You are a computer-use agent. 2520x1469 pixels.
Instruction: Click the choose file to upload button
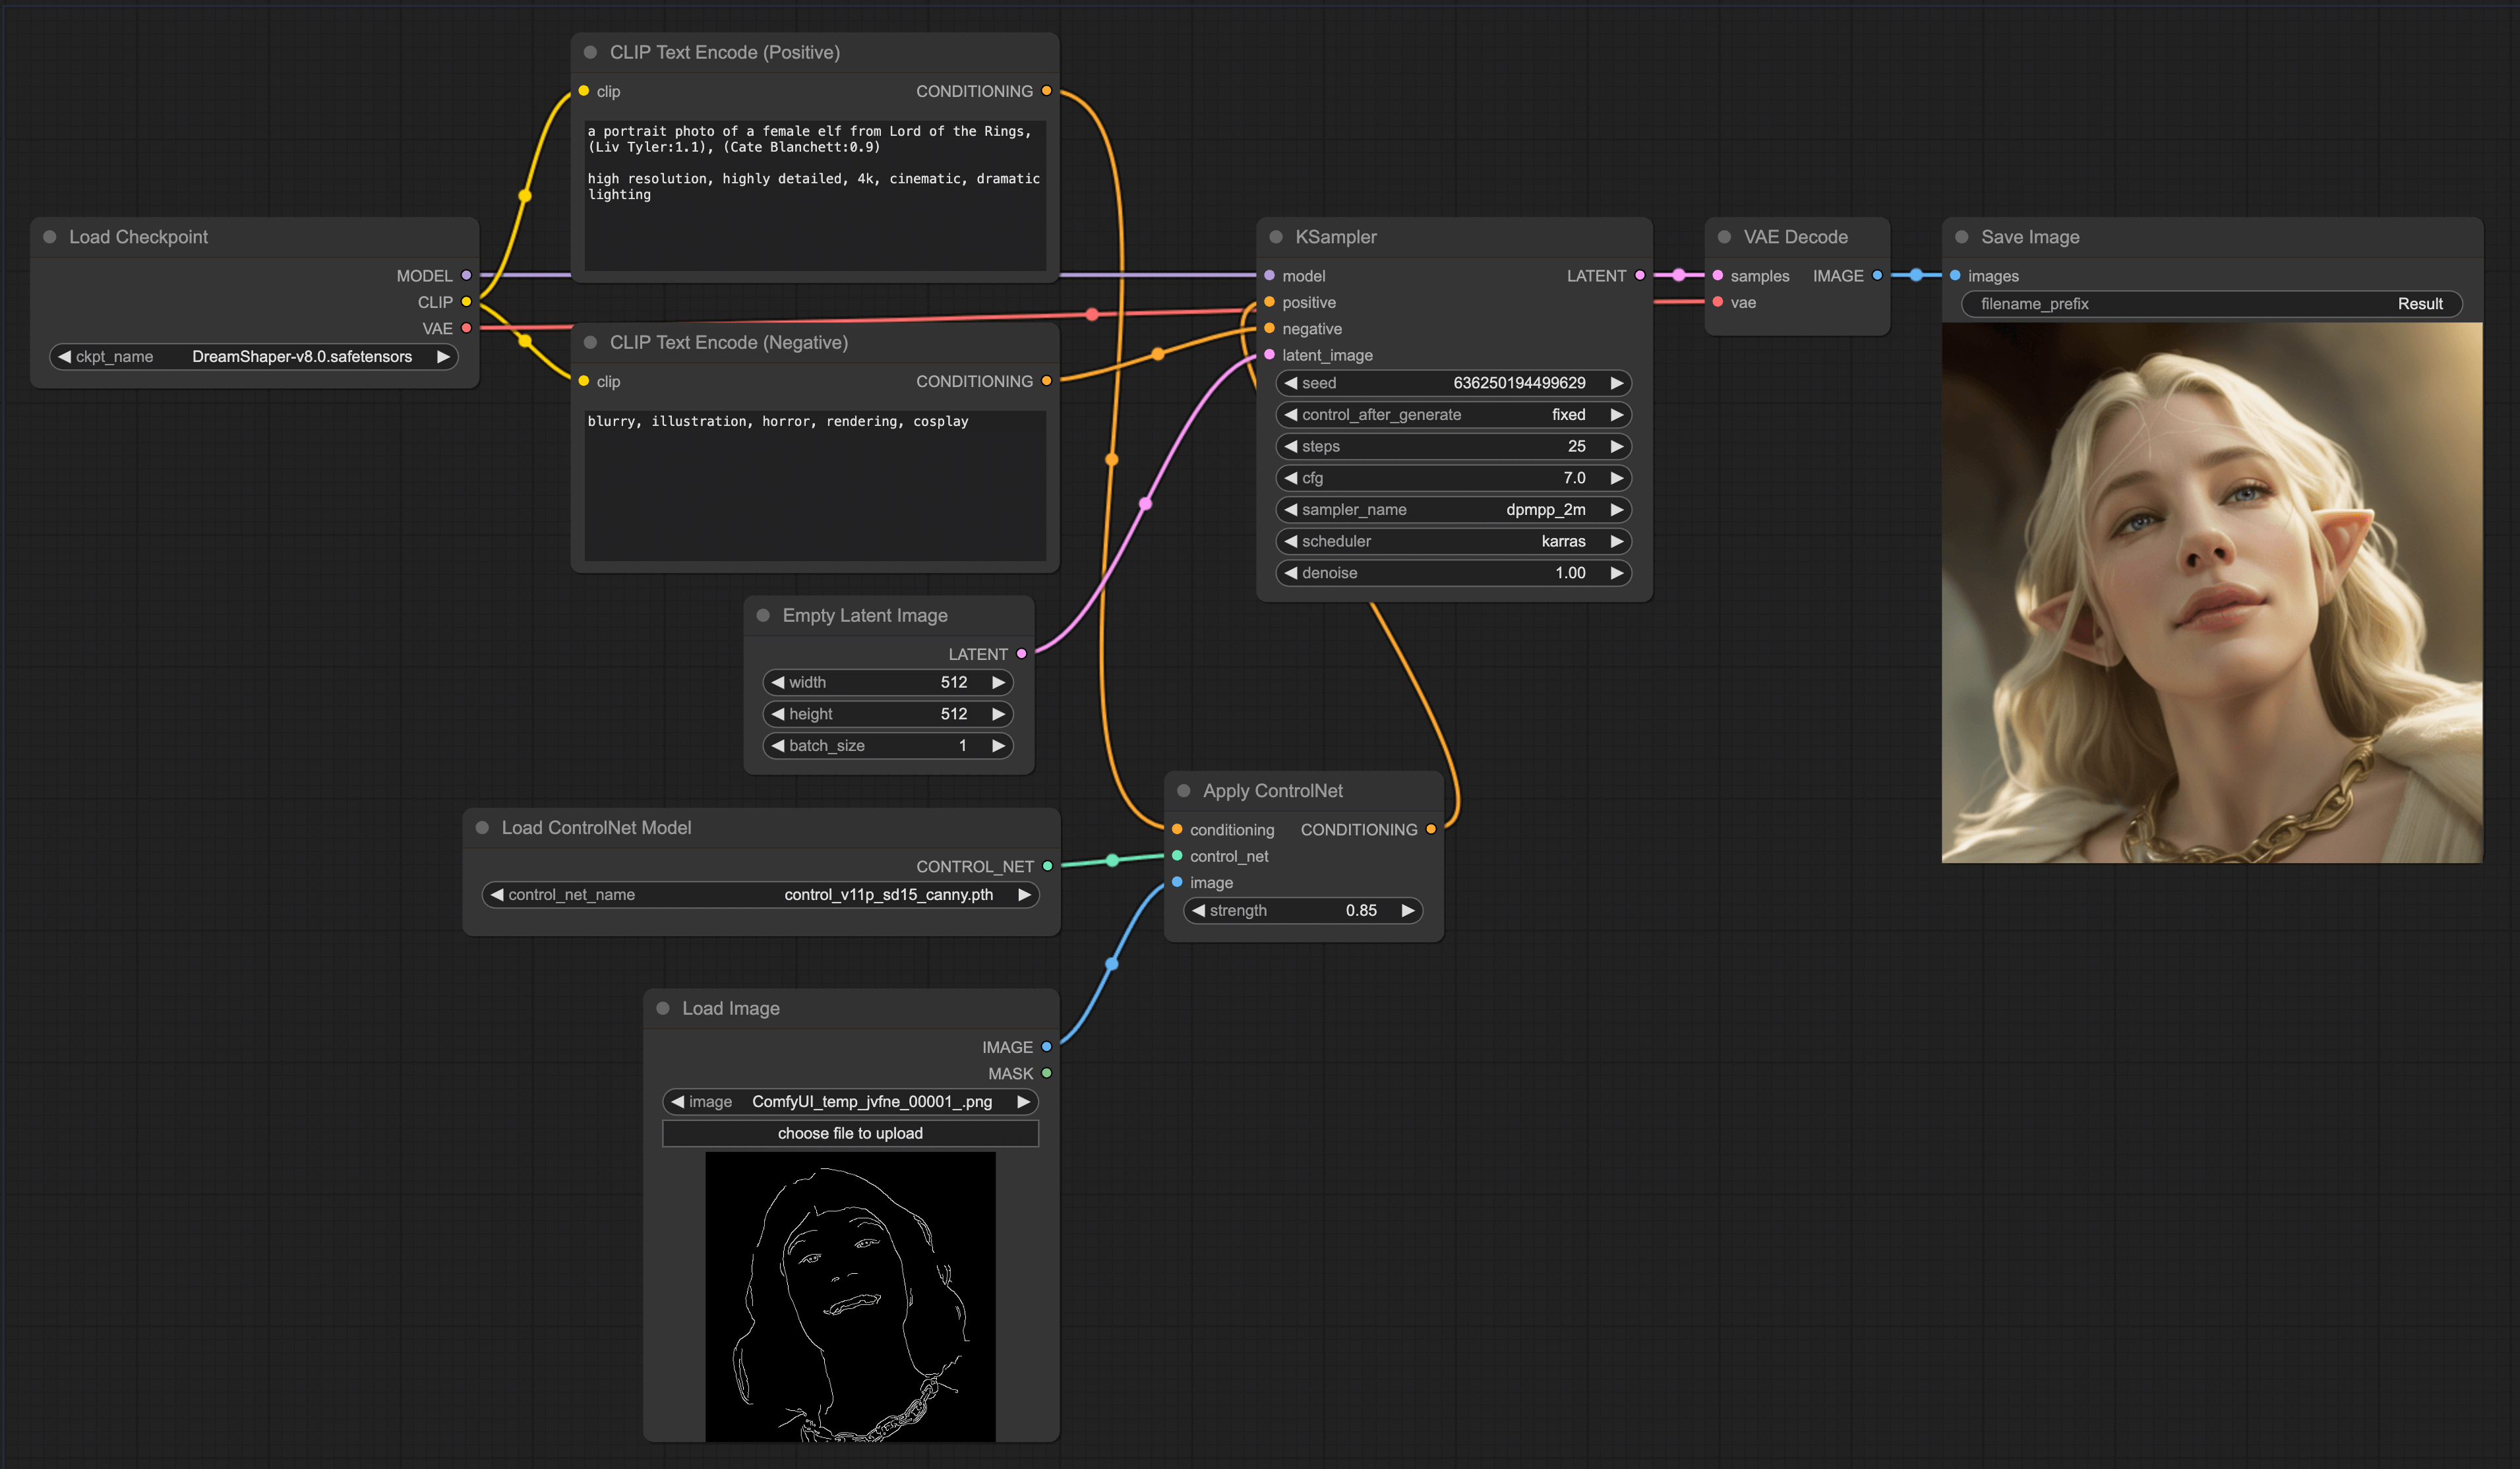[850, 1133]
